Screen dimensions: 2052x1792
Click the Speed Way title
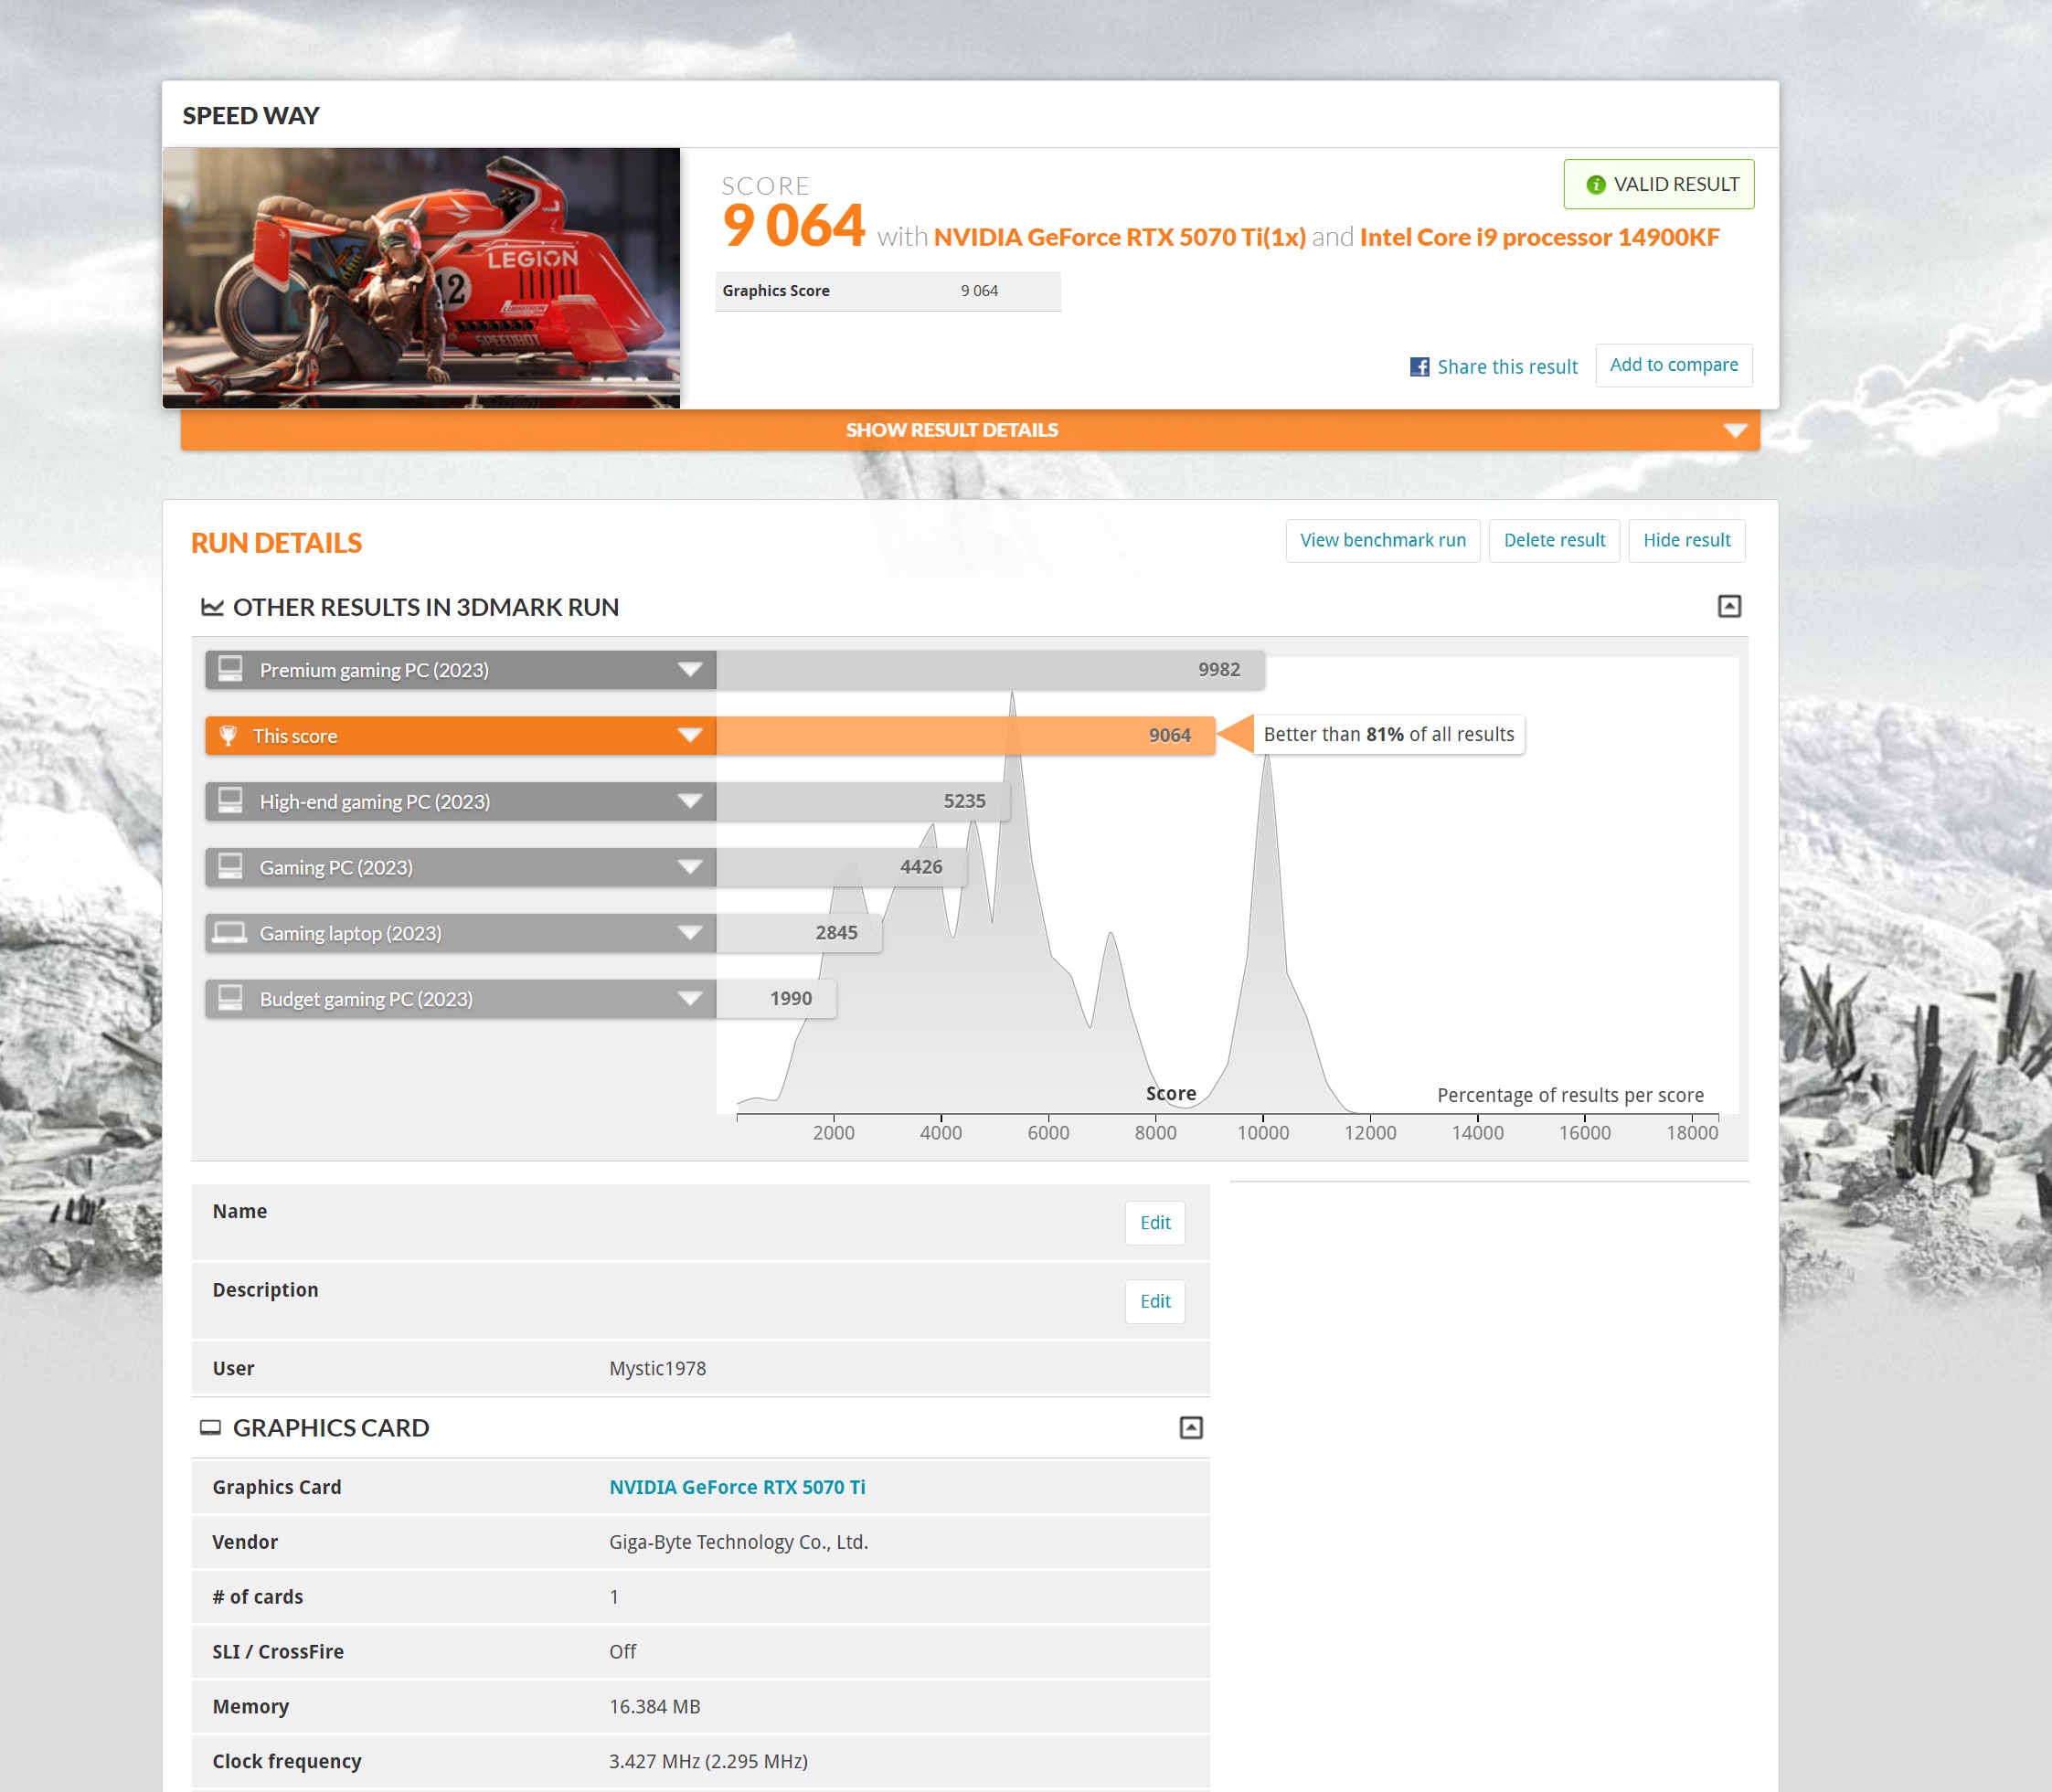(250, 116)
